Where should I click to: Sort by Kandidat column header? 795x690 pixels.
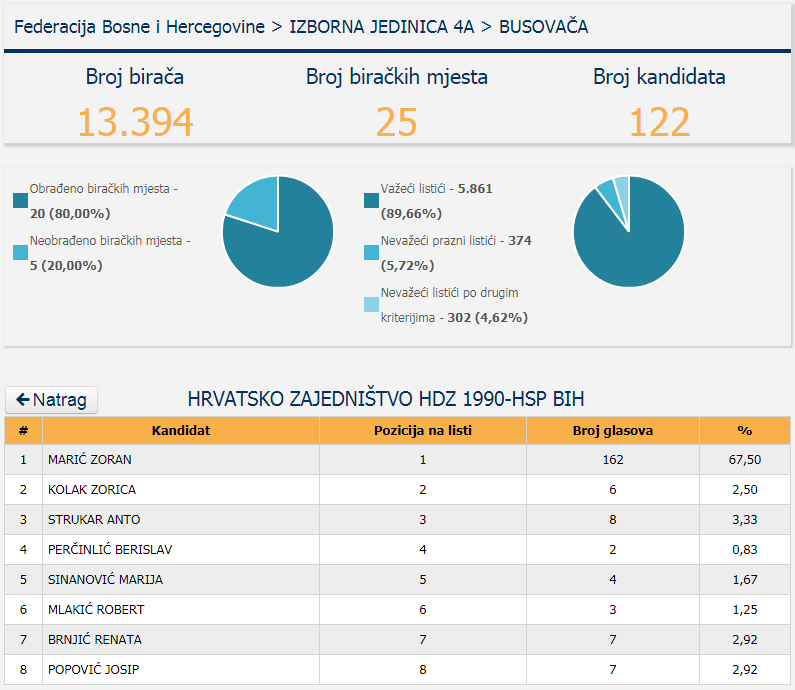coord(181,431)
